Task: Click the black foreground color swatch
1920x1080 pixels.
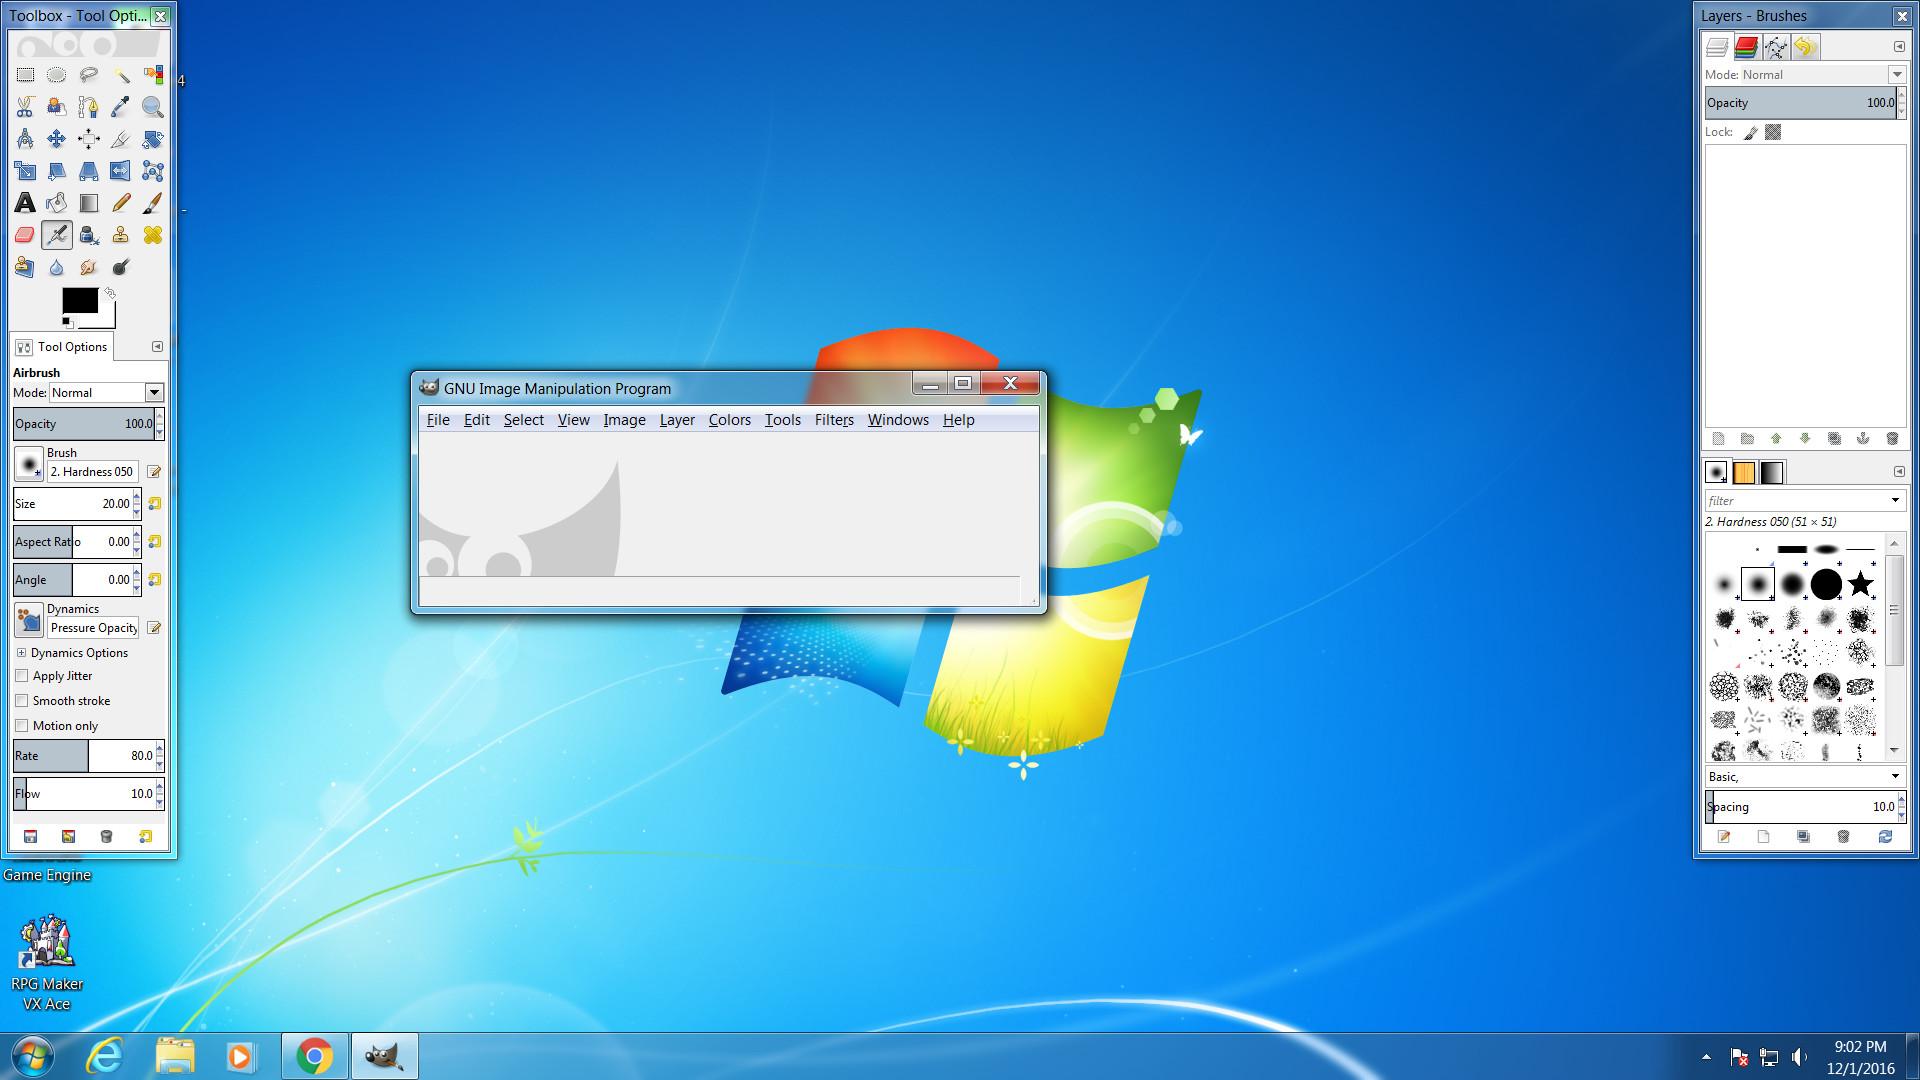Action: pyautogui.click(x=80, y=300)
